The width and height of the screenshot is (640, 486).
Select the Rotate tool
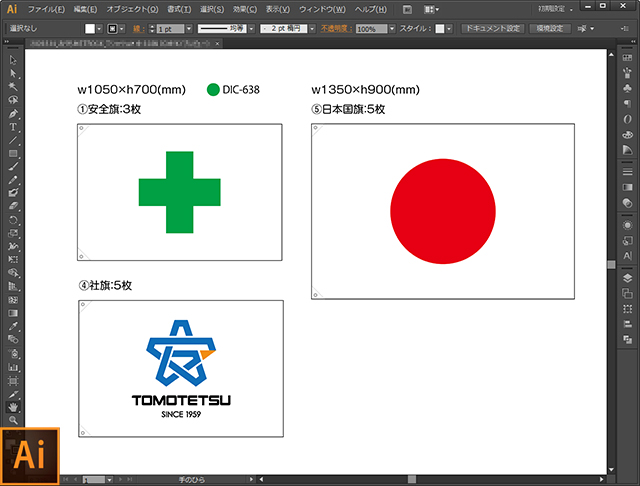(13, 220)
